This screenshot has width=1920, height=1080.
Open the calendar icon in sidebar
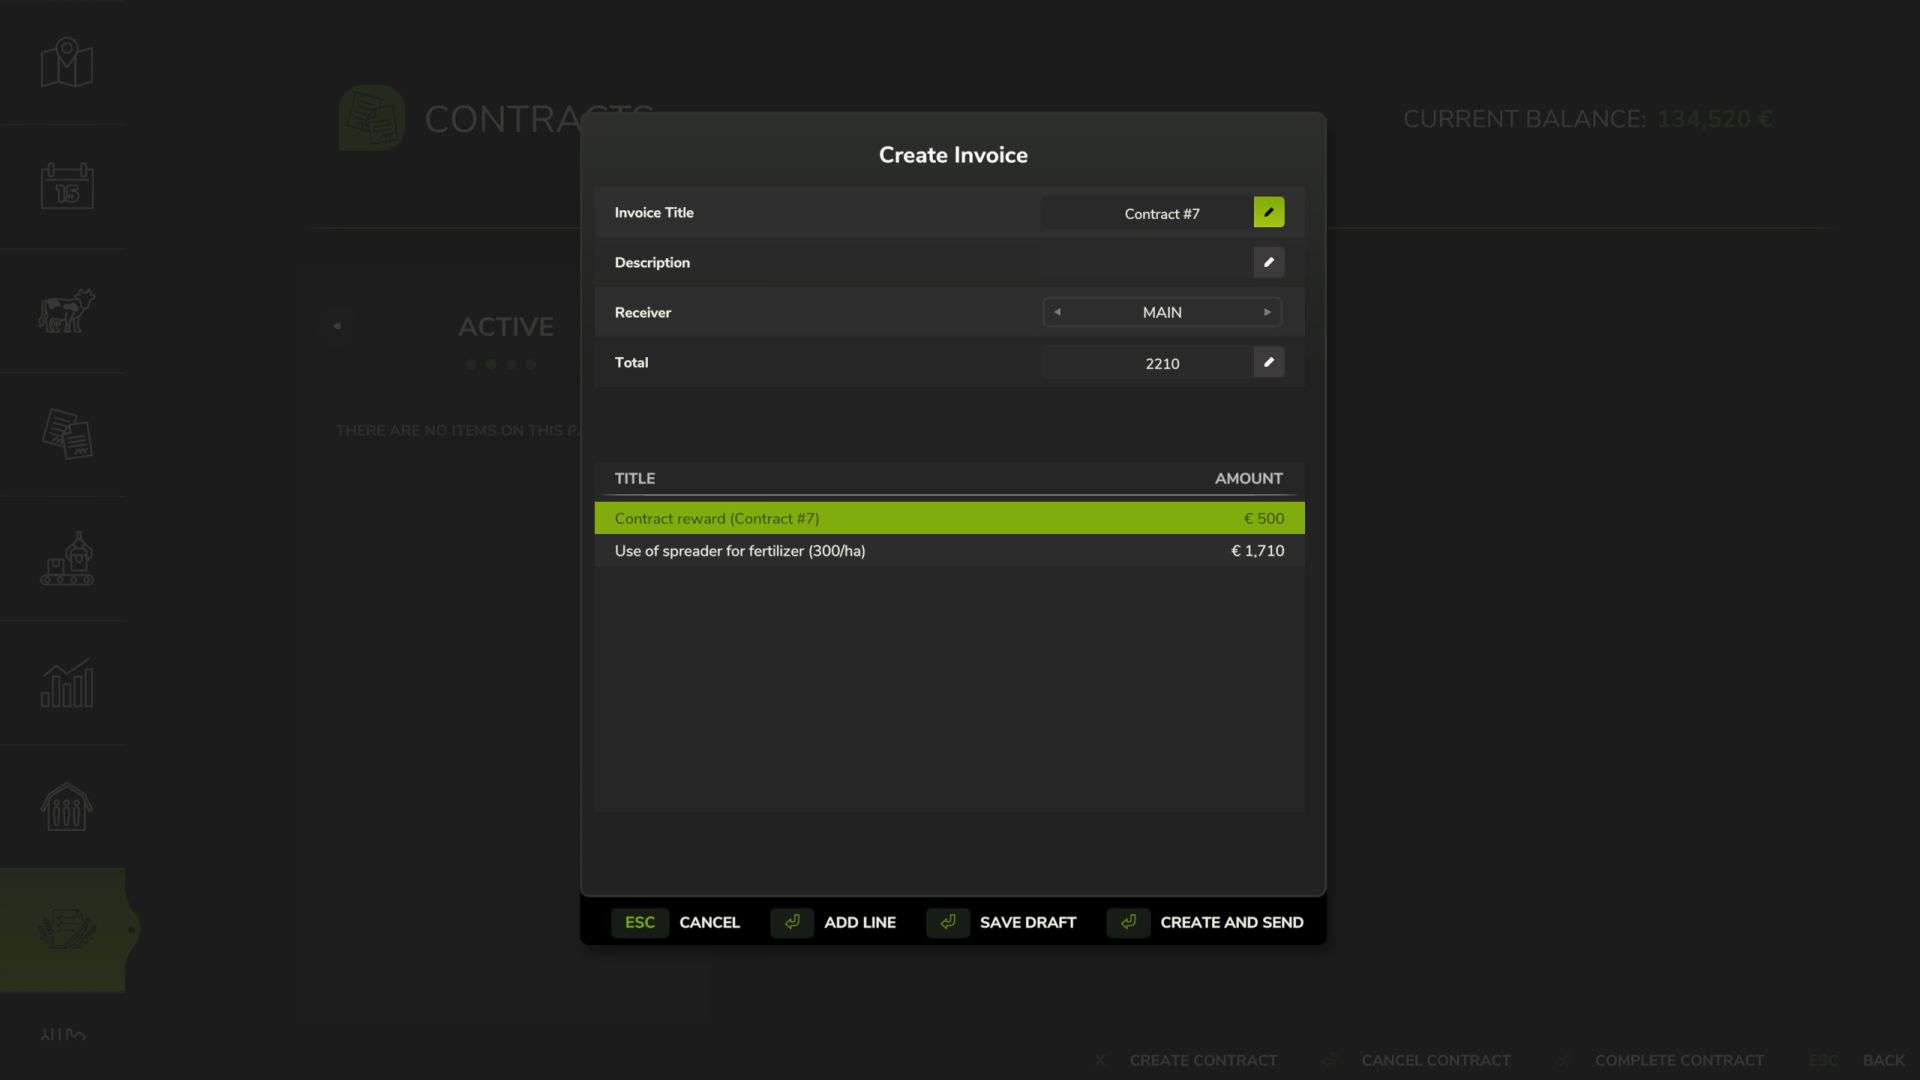[67, 187]
